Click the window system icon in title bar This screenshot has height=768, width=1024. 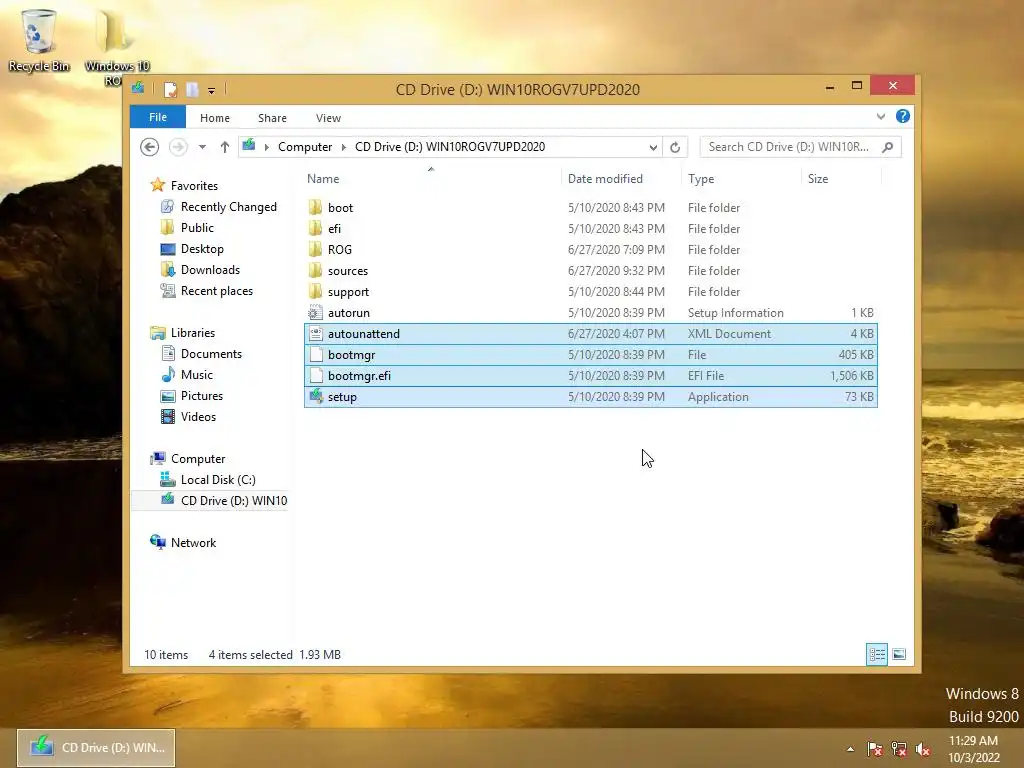point(138,89)
